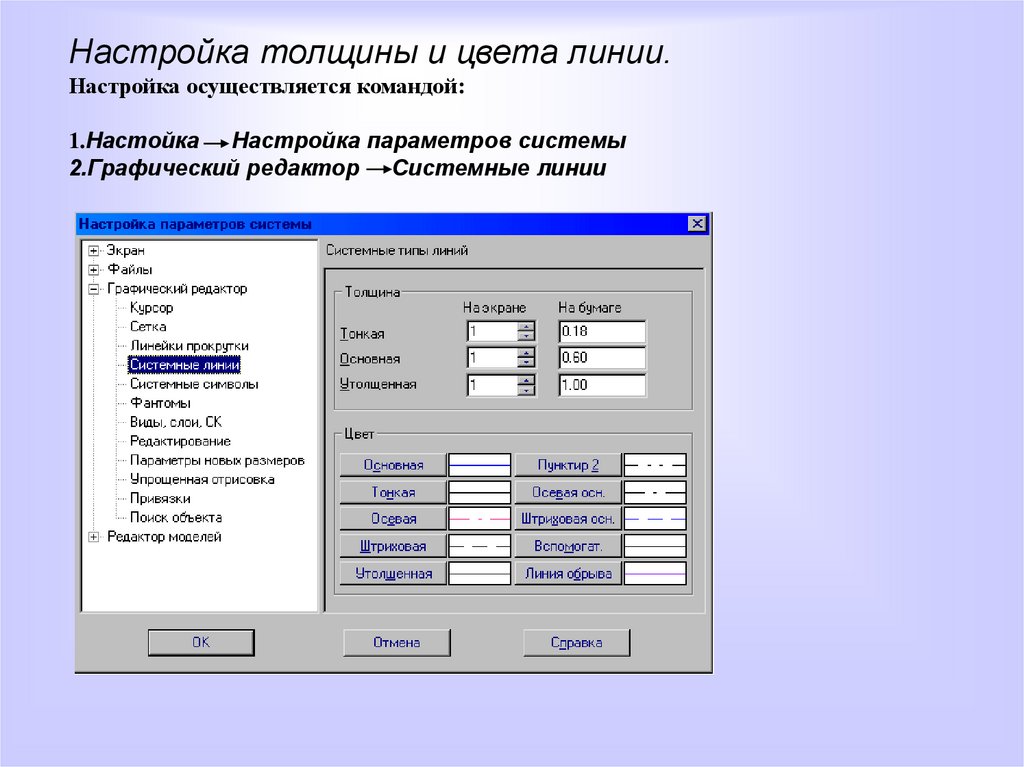Click the Файлы tree label
The image size is (1024, 767).
pyautogui.click(x=129, y=269)
